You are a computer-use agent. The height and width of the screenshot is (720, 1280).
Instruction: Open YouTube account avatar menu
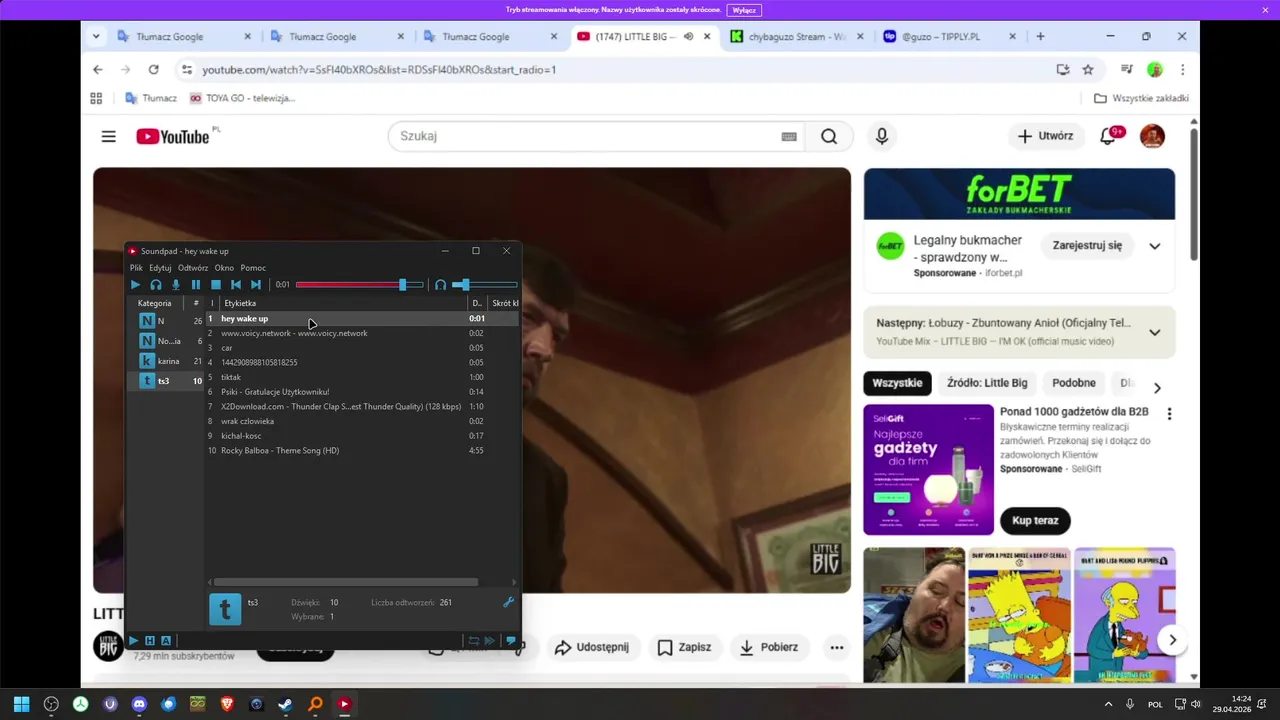pos(1152,136)
